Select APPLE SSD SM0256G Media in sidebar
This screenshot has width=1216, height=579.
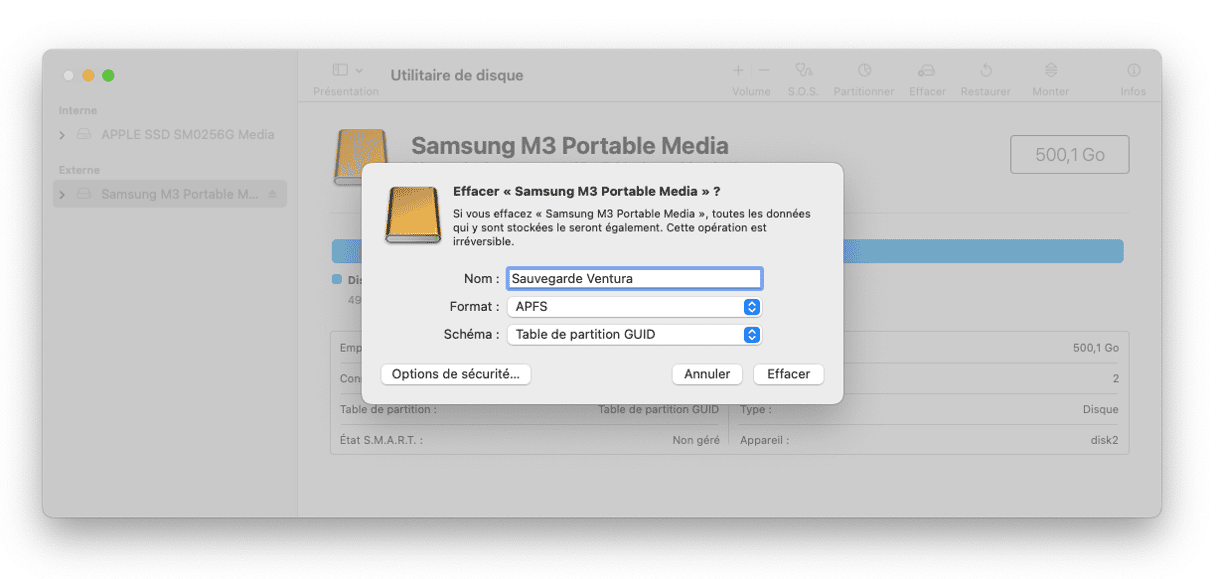pyautogui.click(x=187, y=135)
